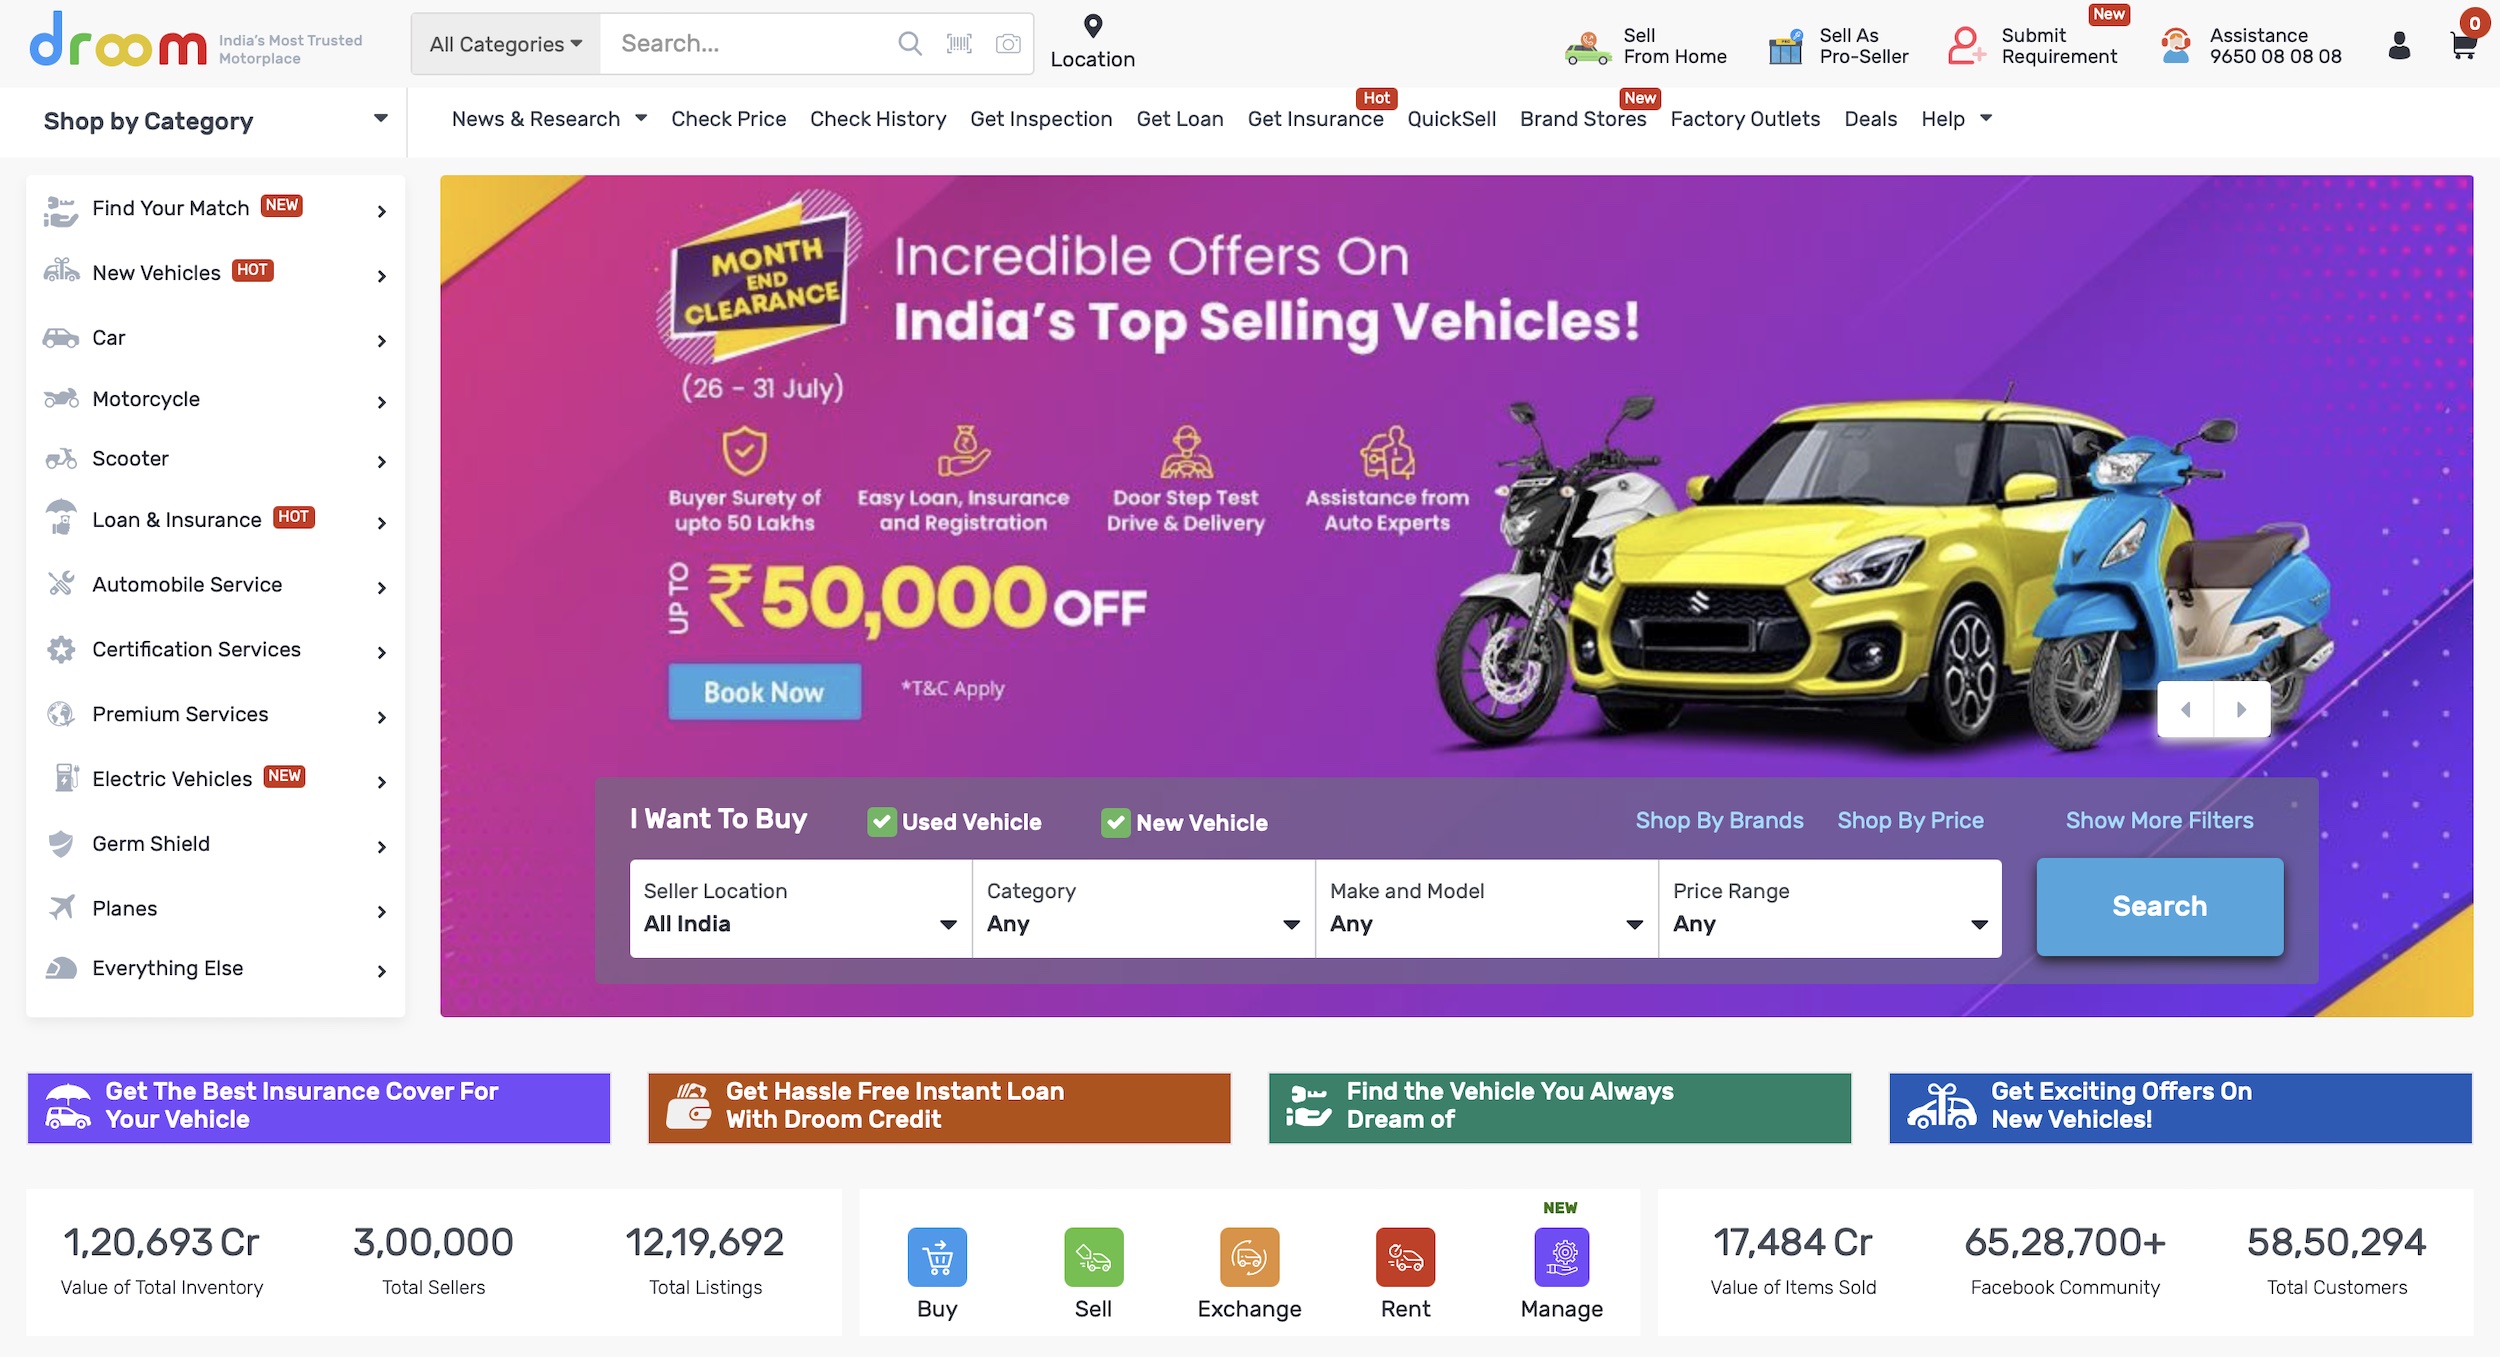This screenshot has height=1357, width=2500.
Task: Click the purple Manage icon
Action: [1561, 1256]
